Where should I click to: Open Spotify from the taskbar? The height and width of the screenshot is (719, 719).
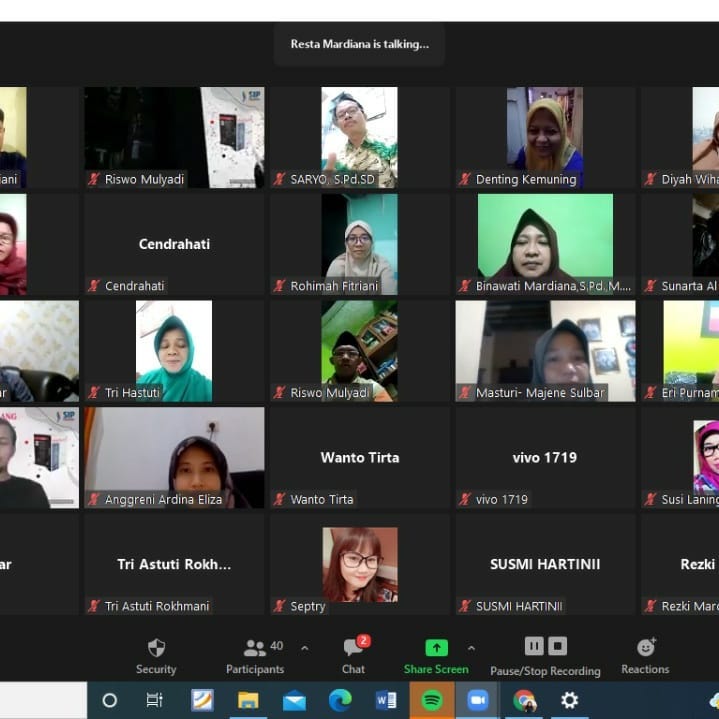(x=432, y=700)
